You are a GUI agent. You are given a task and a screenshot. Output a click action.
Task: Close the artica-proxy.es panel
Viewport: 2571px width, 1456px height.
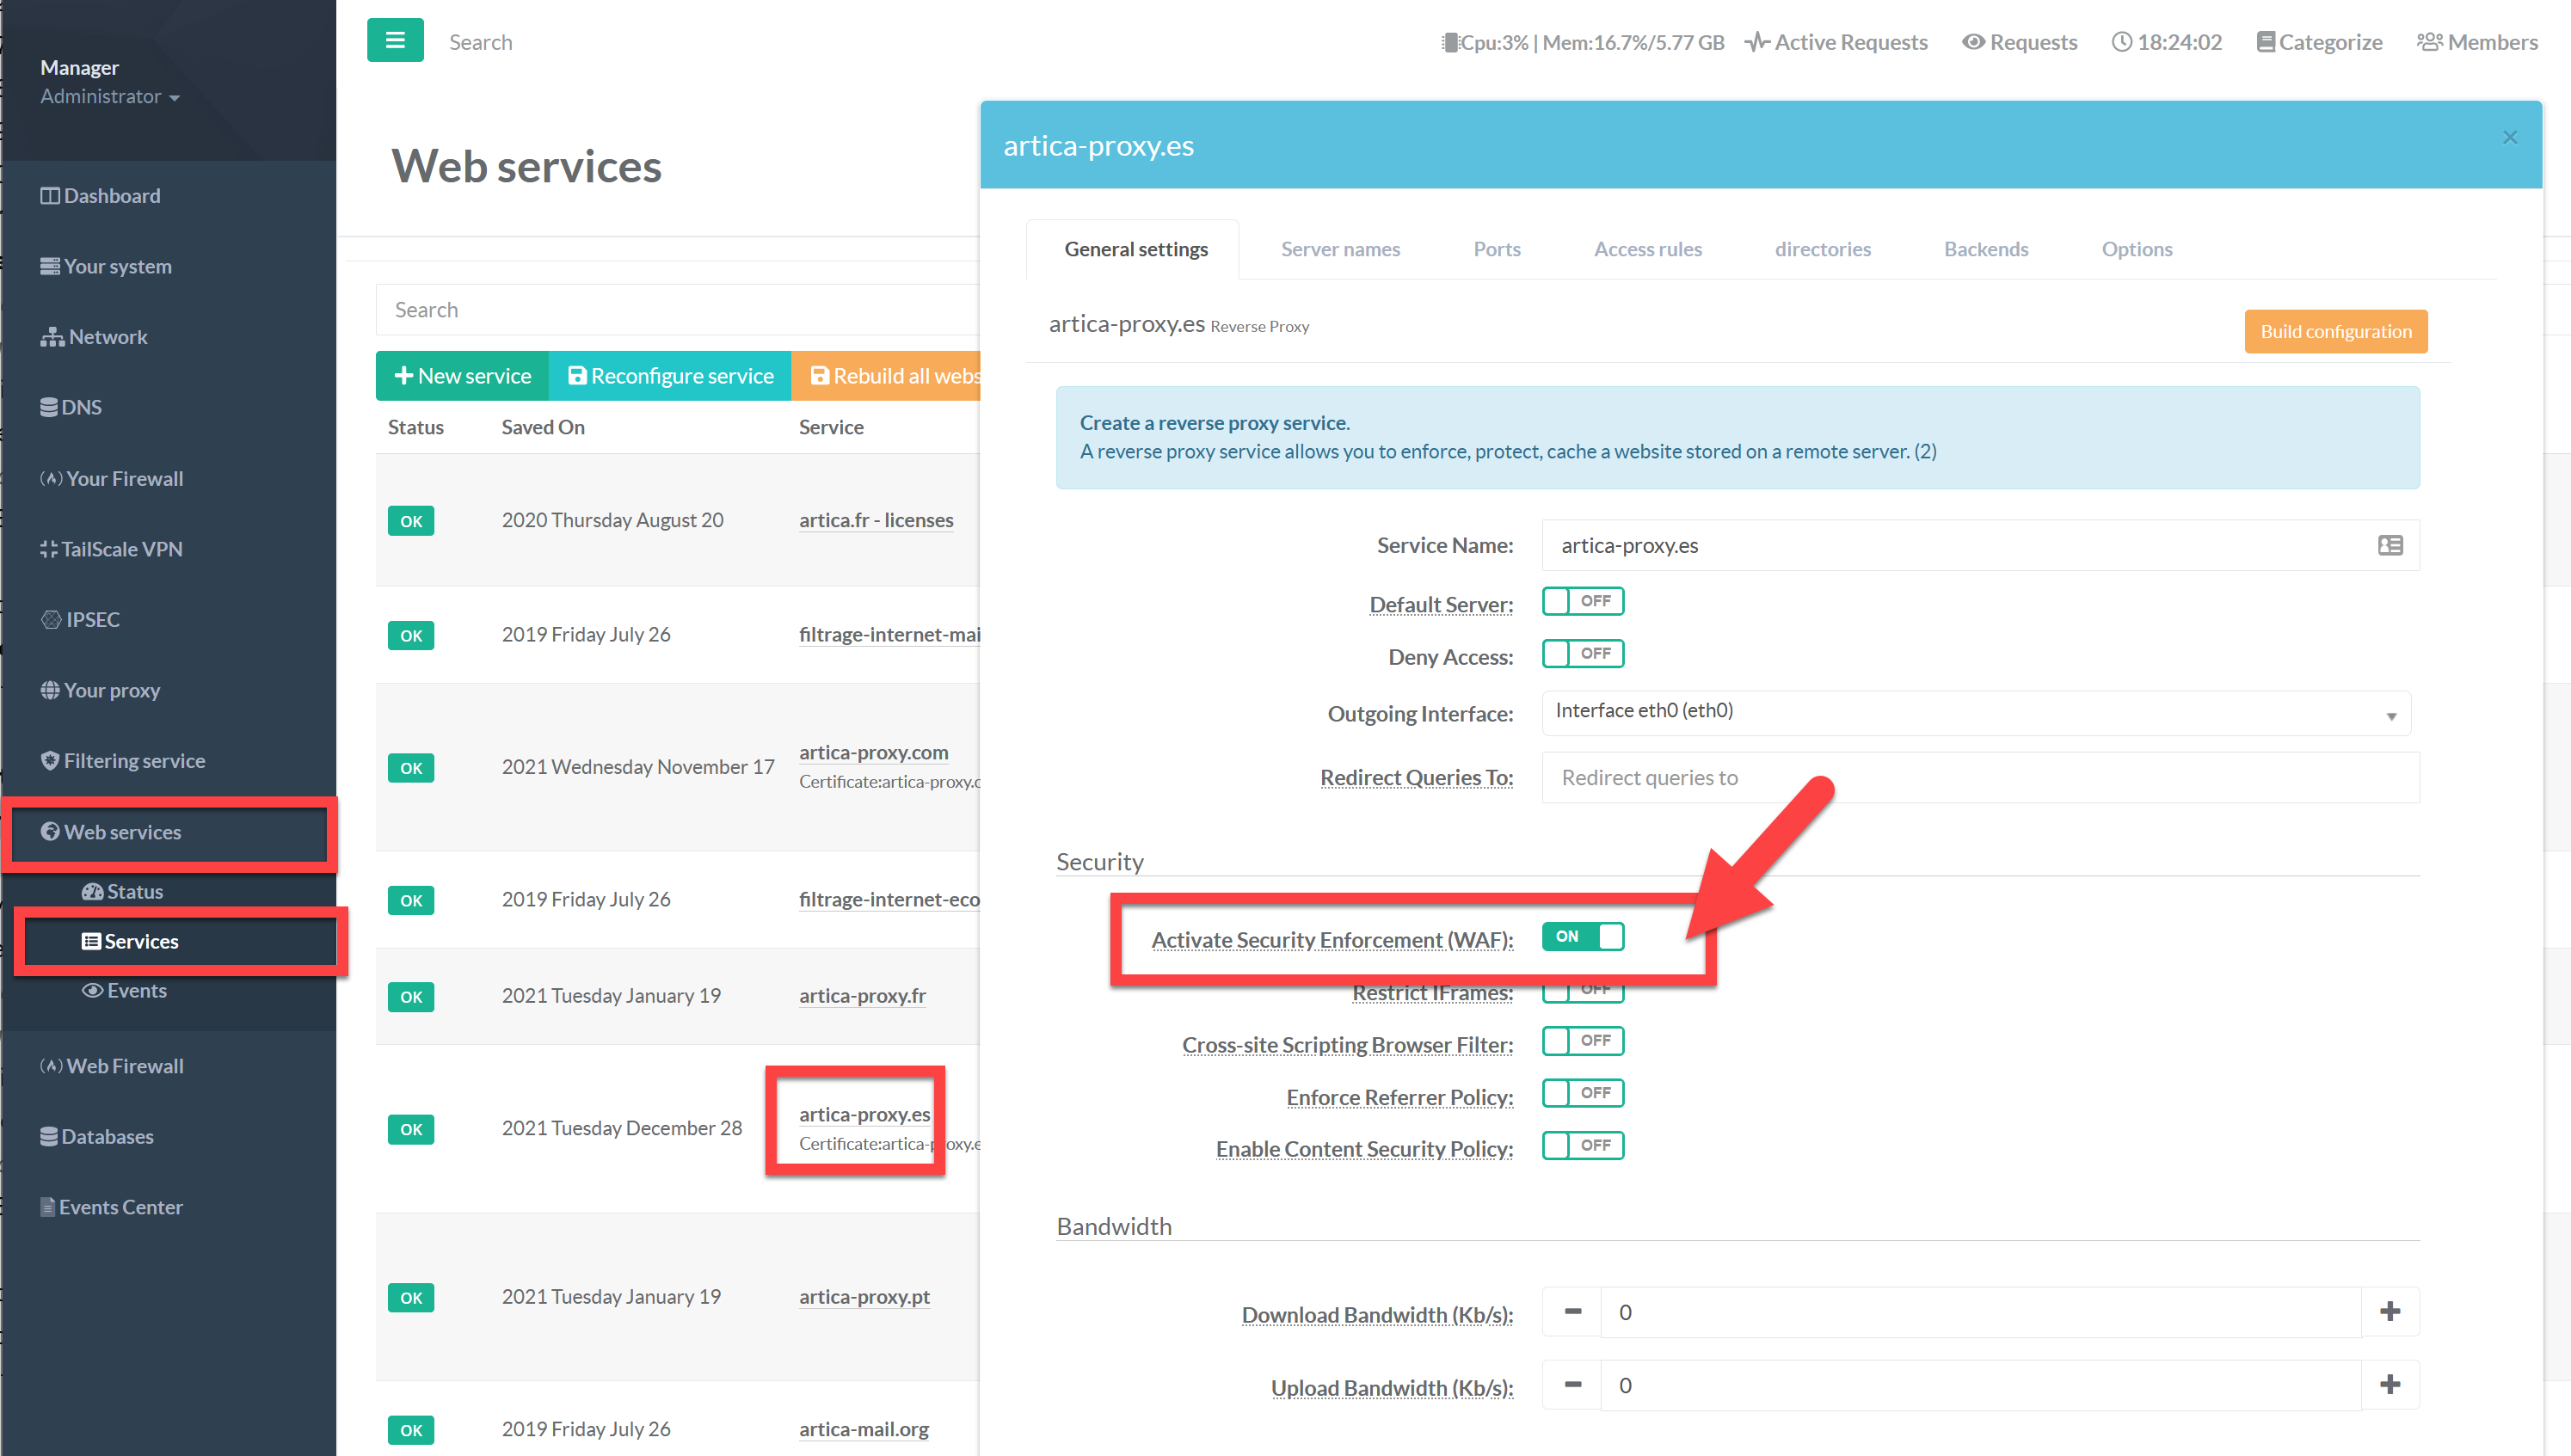tap(2509, 138)
